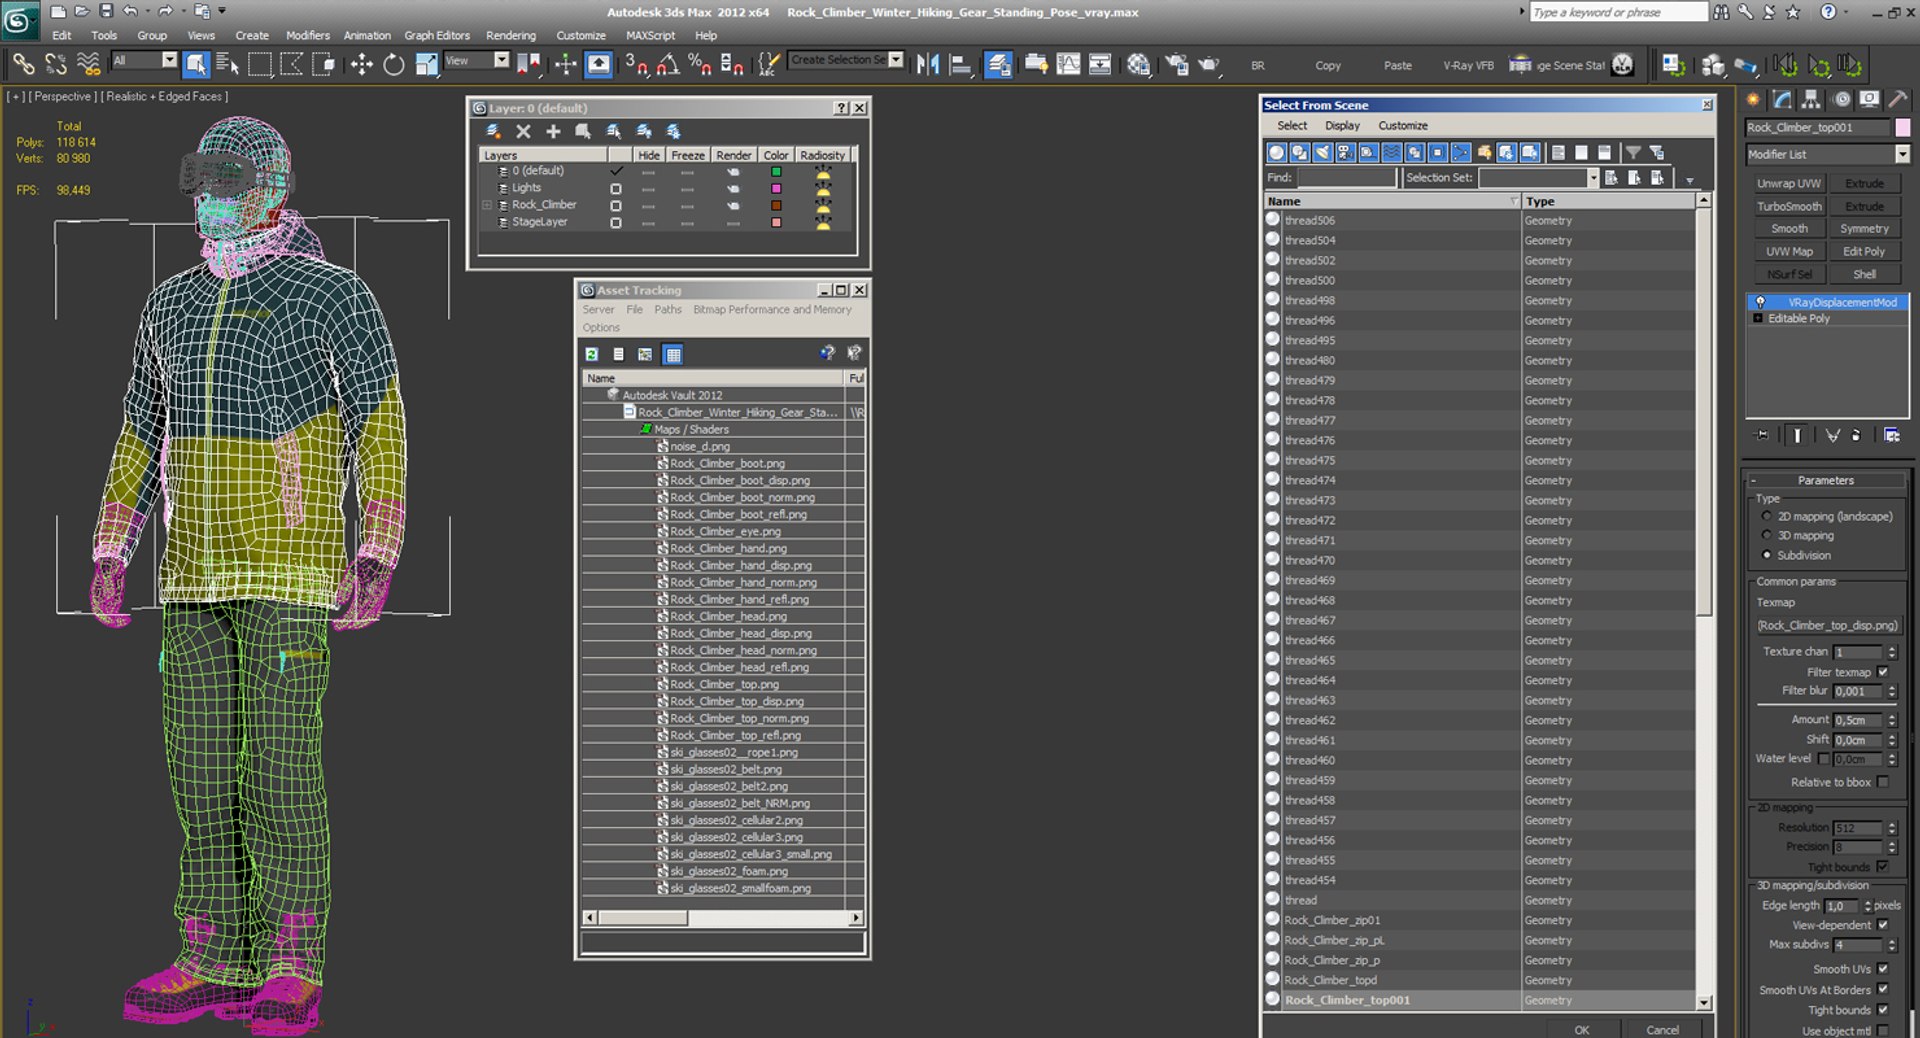Toggle Smooth UVs checkbox
This screenshot has height=1038, width=1920.
1883,969
